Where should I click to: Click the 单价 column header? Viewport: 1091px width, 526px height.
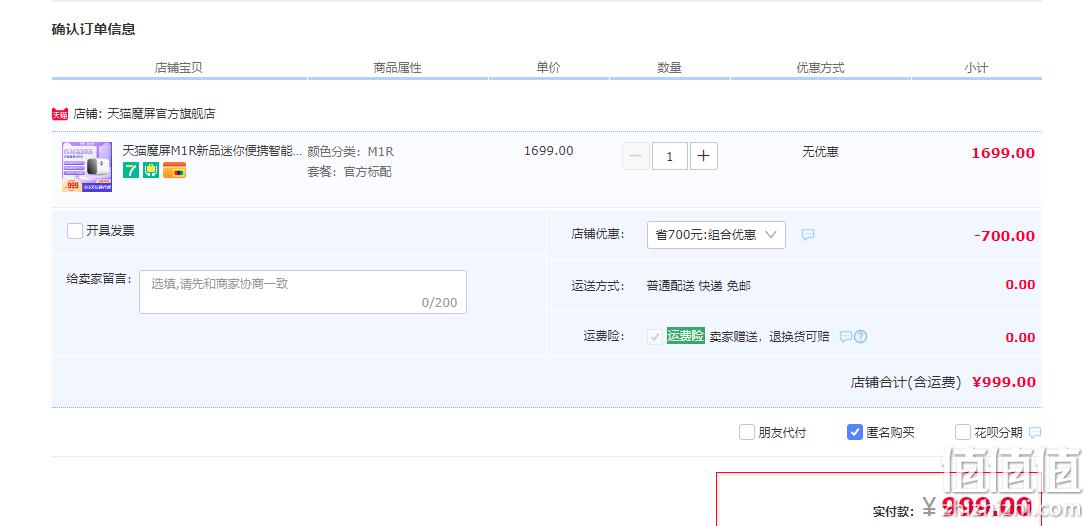548,67
